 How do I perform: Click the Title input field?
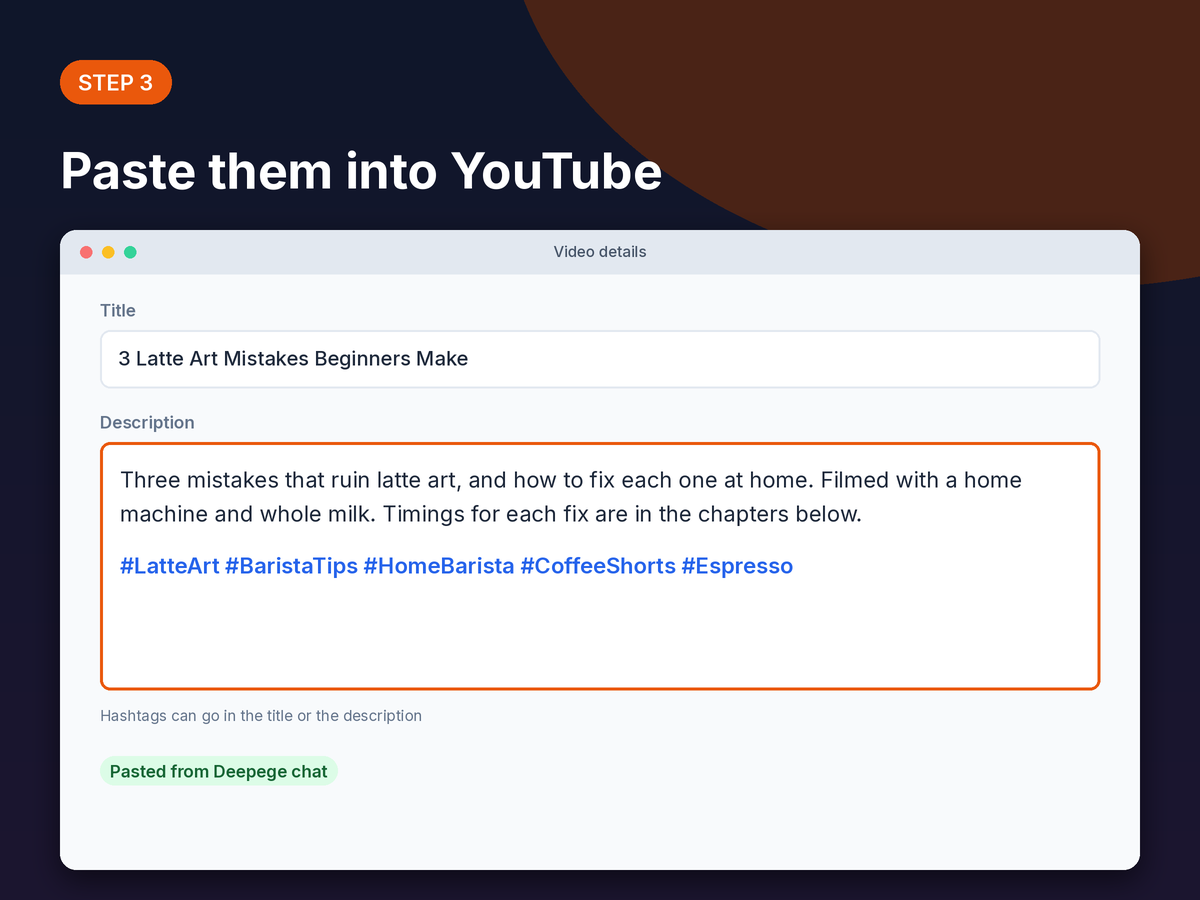tap(600, 359)
